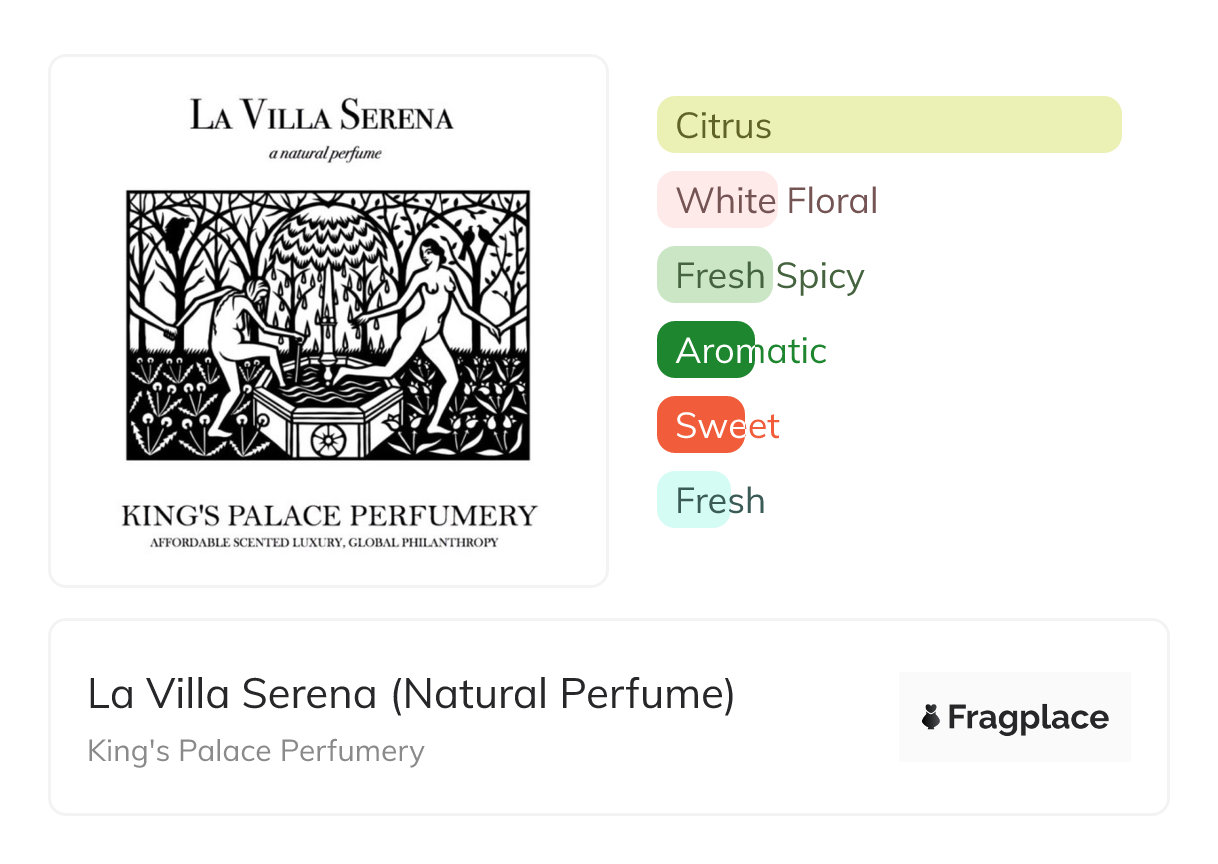
Task: Click the La Villa Serena heading on label
Action: (322, 116)
